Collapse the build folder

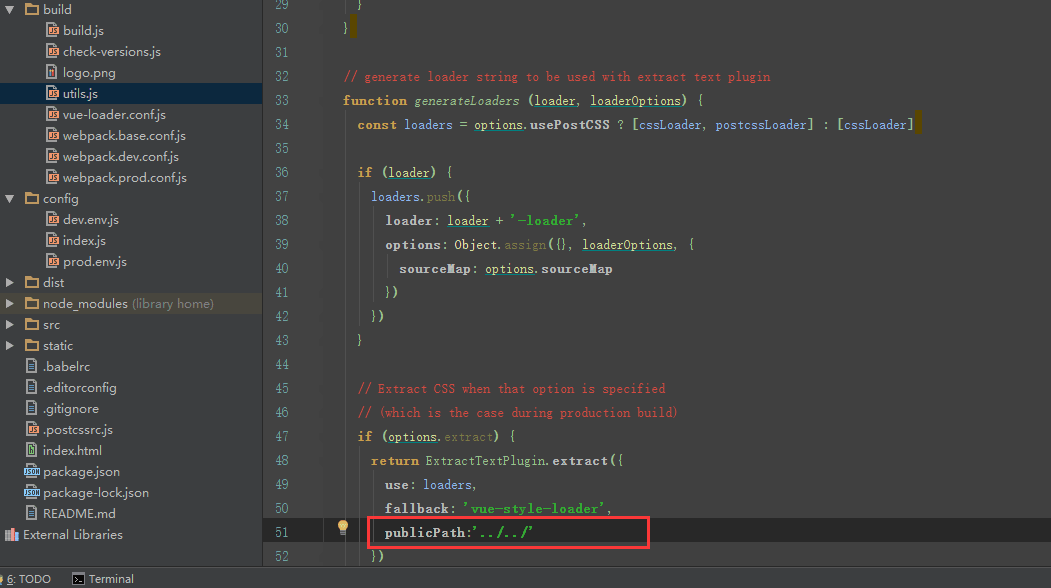coord(10,9)
